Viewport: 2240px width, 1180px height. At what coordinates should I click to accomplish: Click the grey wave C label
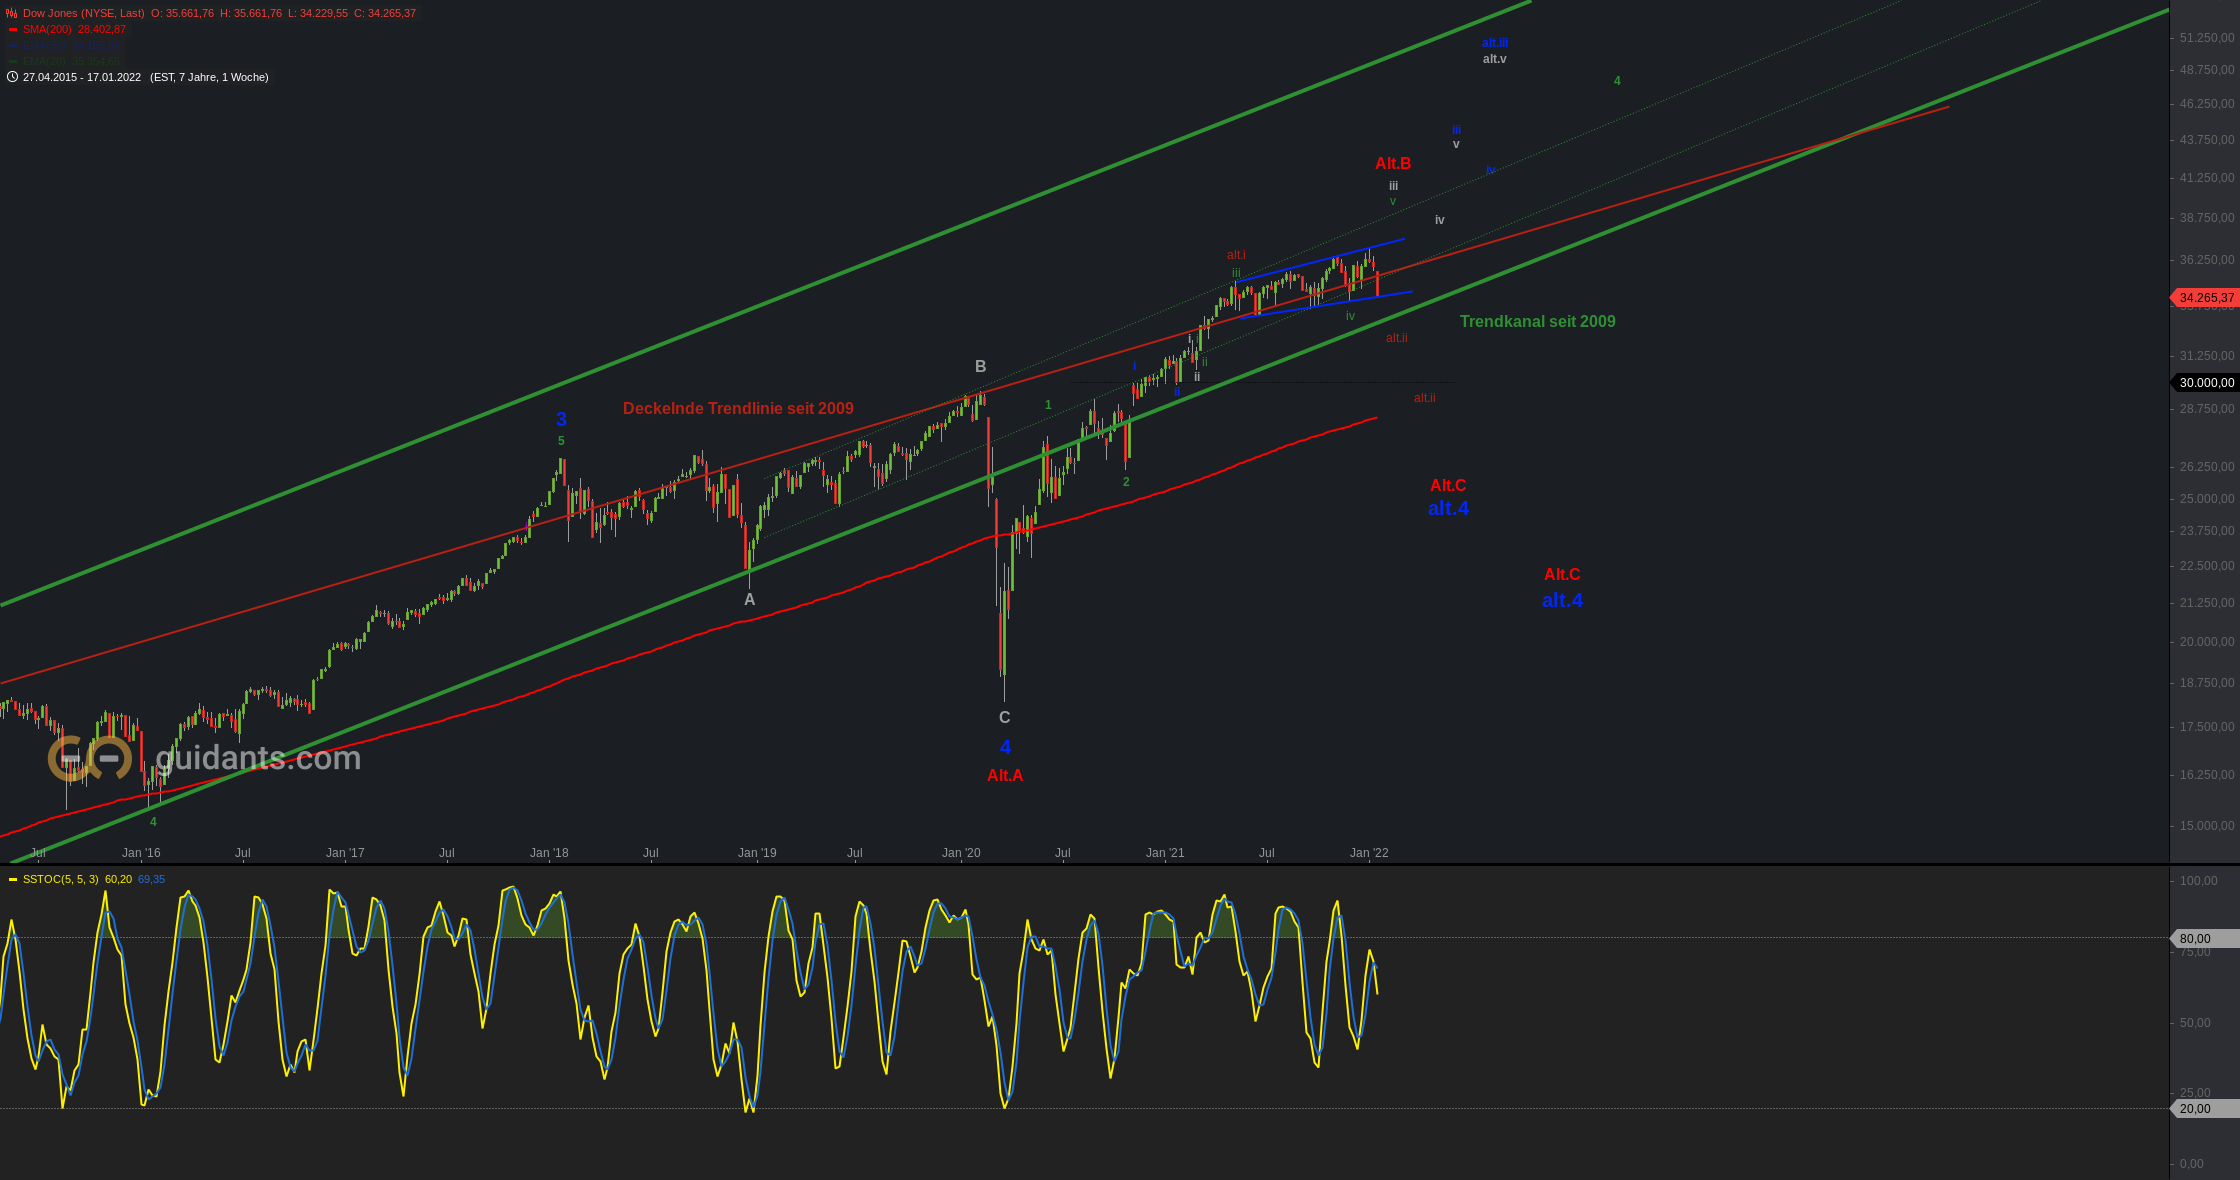(1005, 718)
